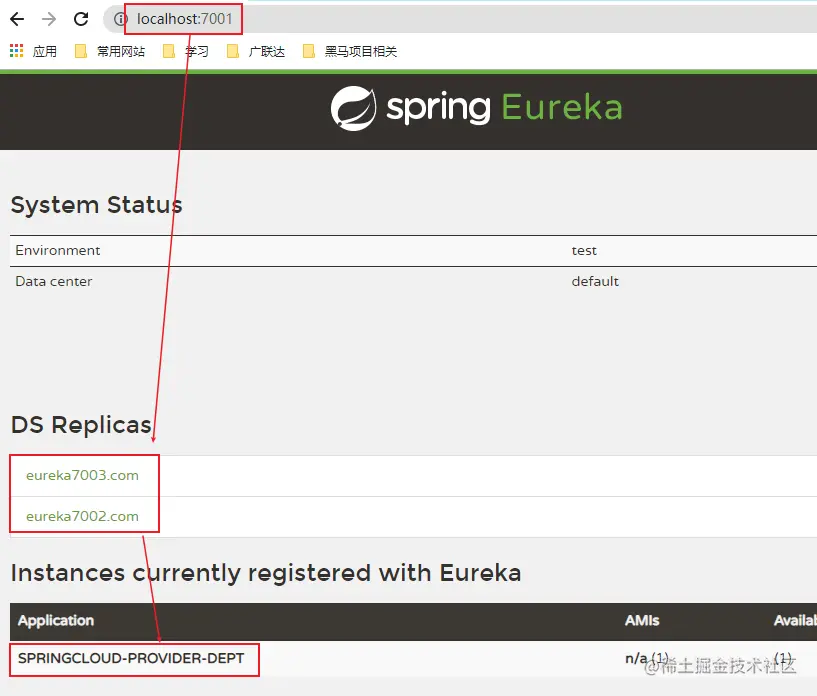Open the site info icon in the address bar
Screen dimensions: 817x696
click(x=120, y=19)
